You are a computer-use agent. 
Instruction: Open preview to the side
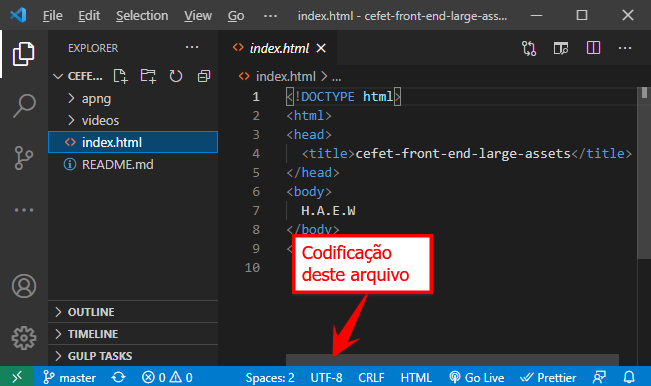pos(560,48)
